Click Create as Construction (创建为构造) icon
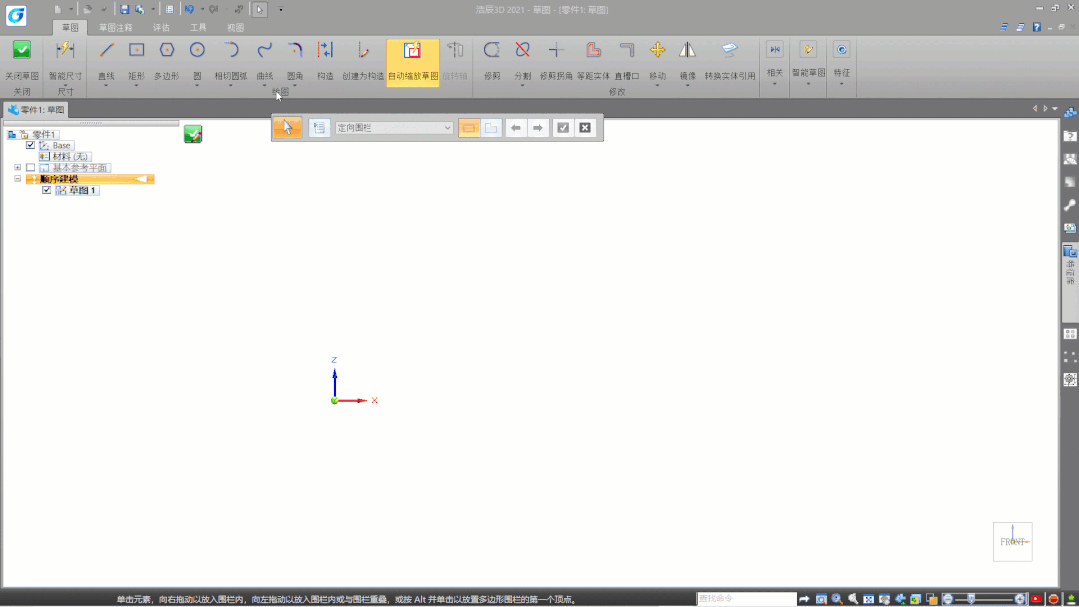 [363, 50]
